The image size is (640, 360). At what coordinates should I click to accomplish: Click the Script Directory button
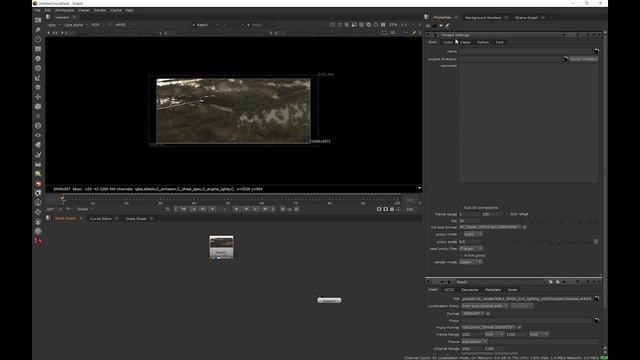pos(584,59)
